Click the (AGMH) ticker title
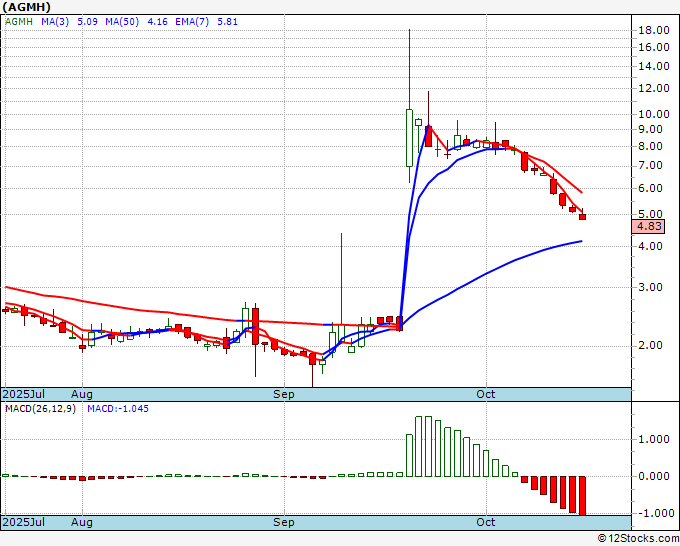680x546 pixels. click(26, 7)
